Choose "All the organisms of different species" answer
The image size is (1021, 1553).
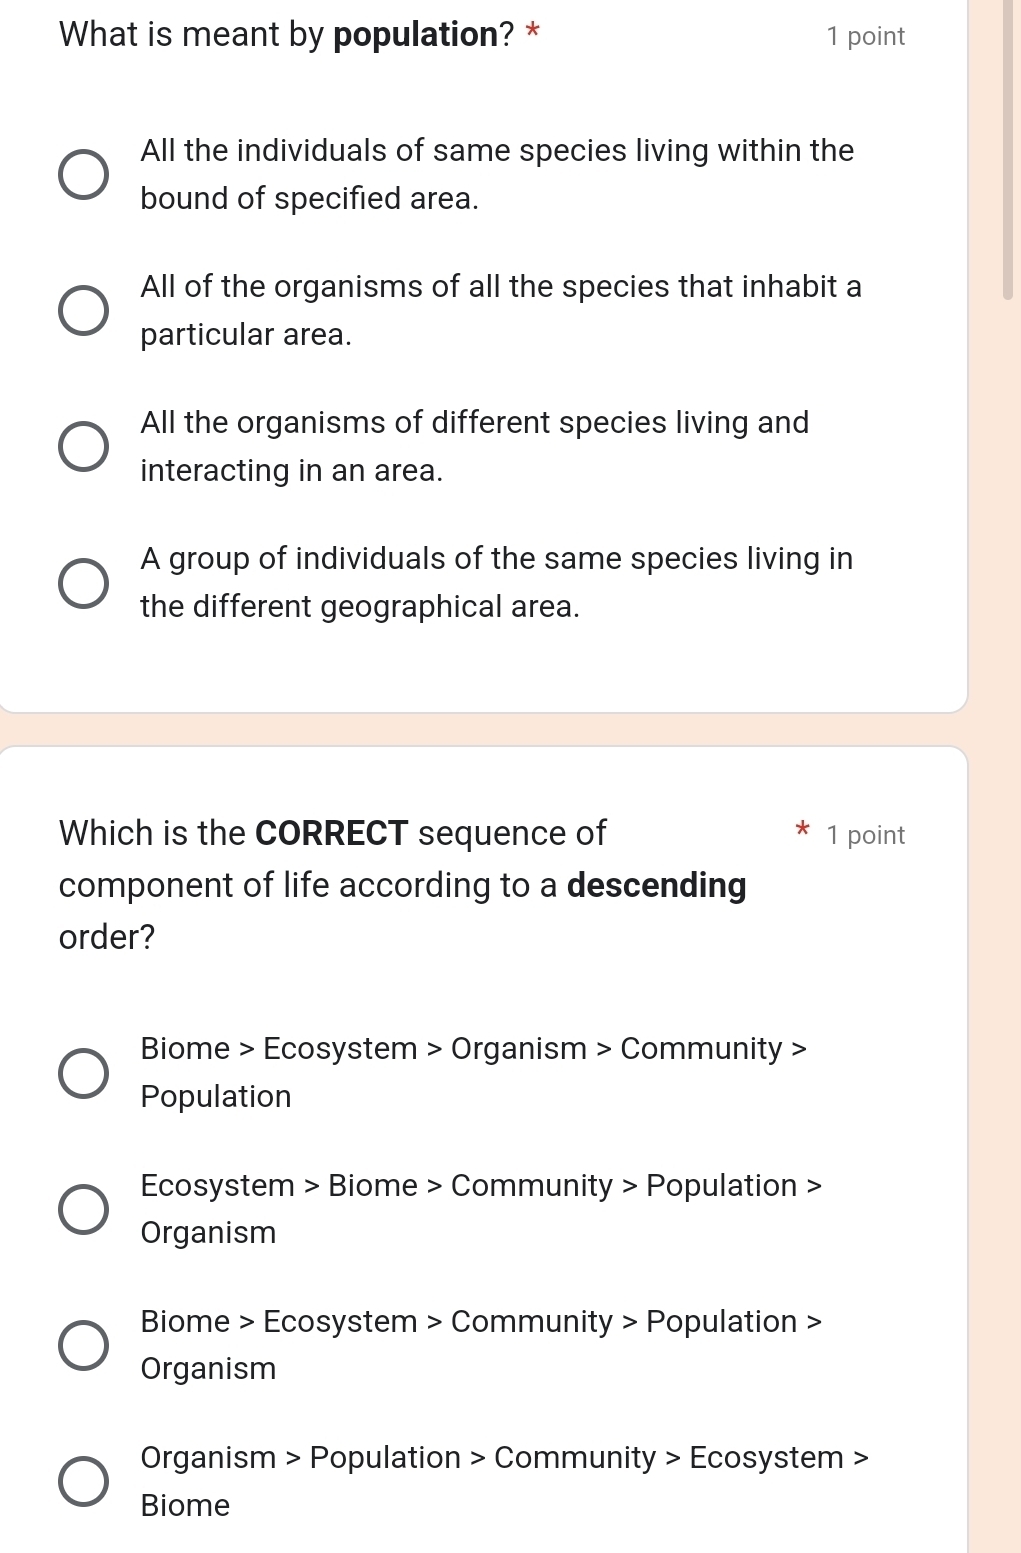tap(84, 446)
